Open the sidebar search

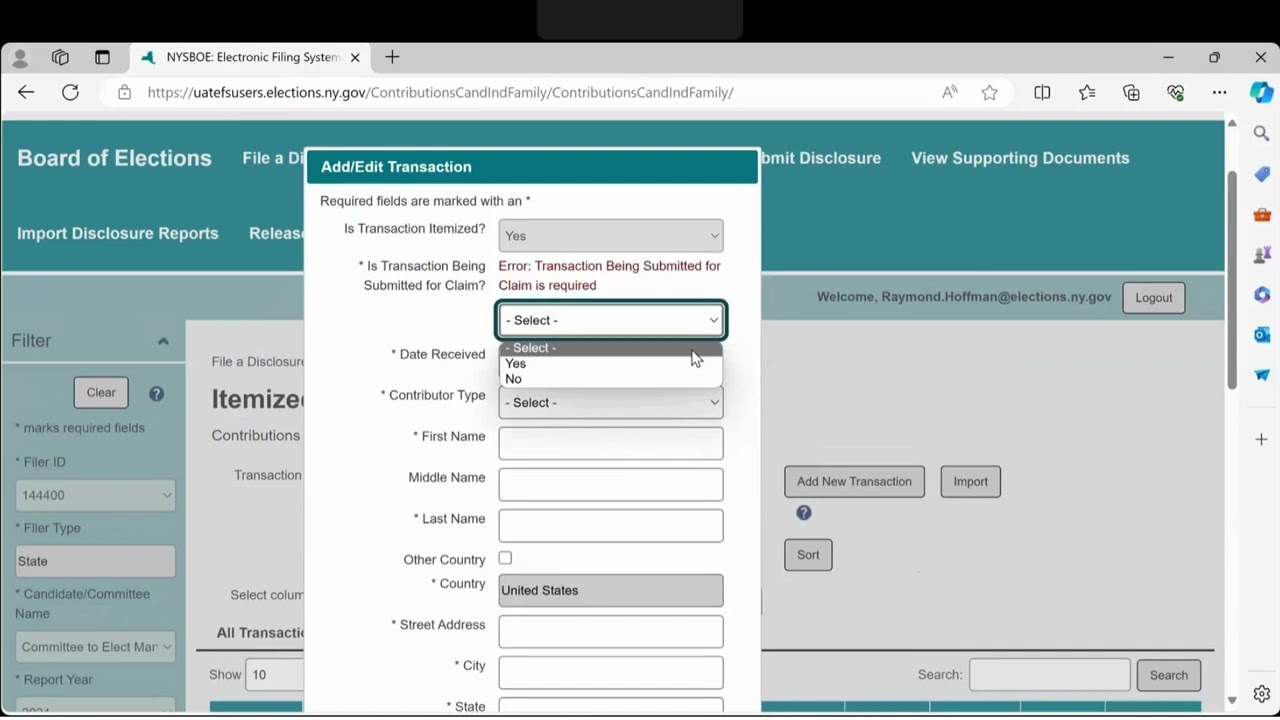pyautogui.click(x=1261, y=133)
